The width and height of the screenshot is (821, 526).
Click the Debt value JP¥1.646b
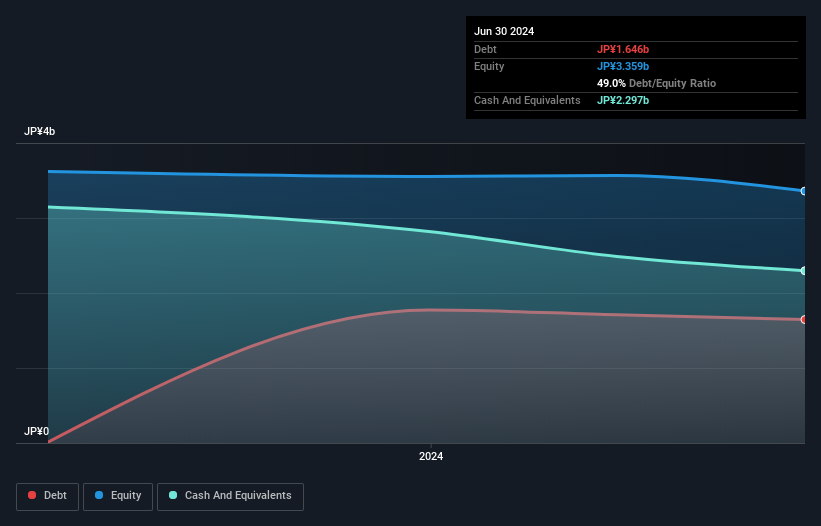point(623,49)
